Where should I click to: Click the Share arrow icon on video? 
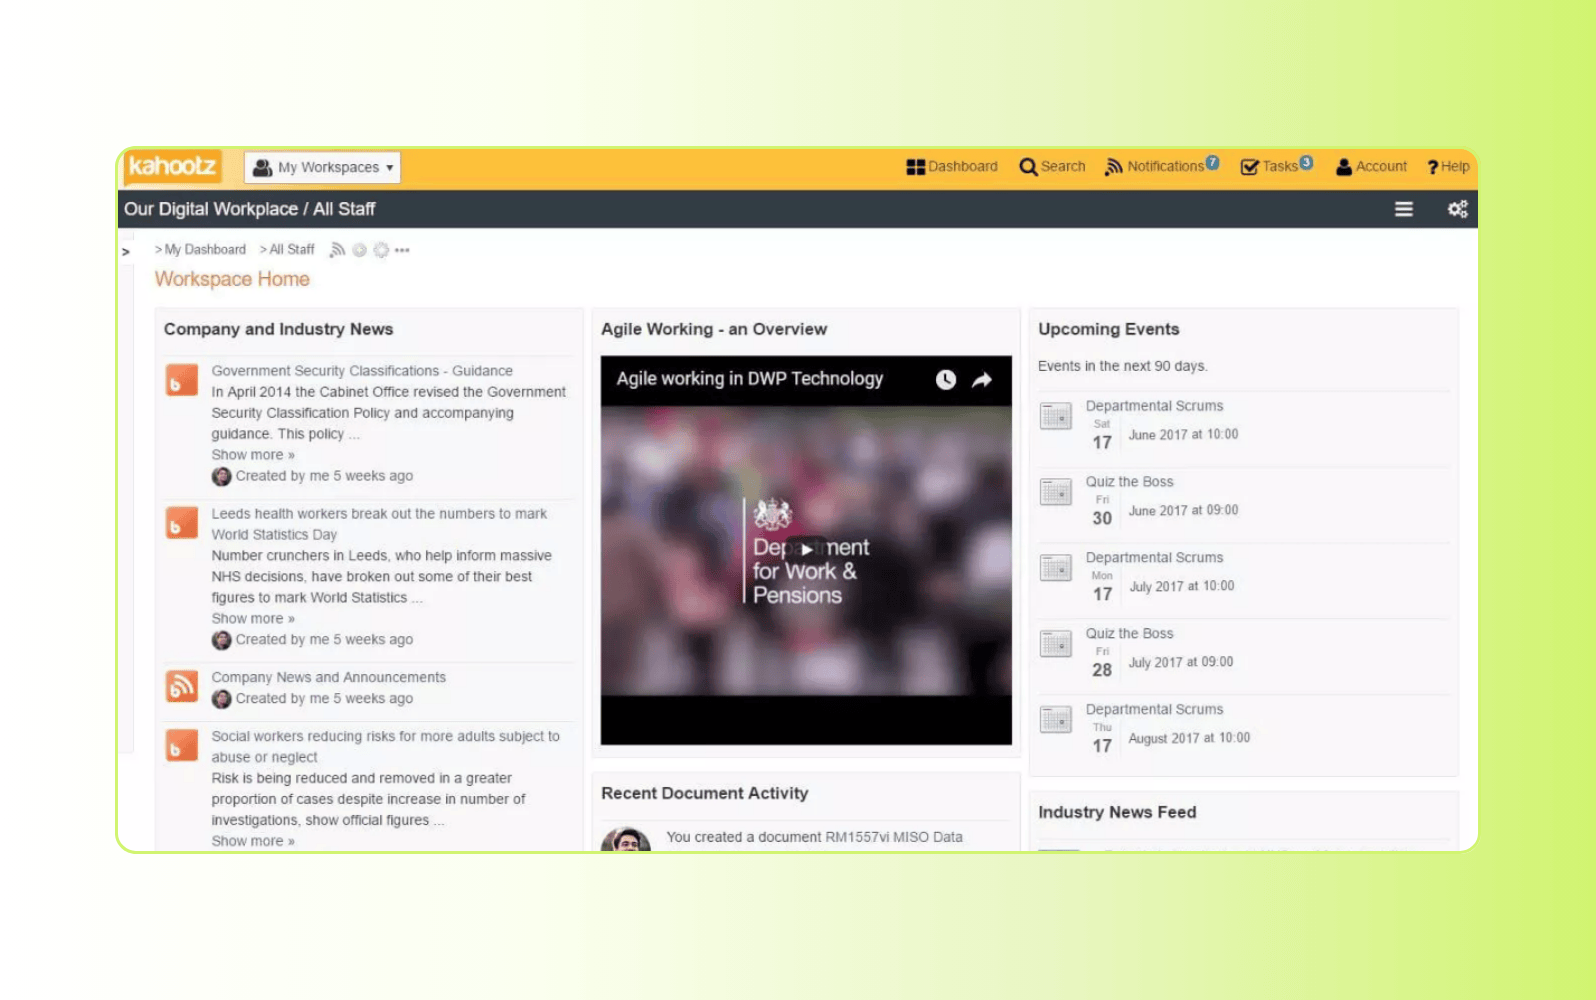[x=982, y=380]
